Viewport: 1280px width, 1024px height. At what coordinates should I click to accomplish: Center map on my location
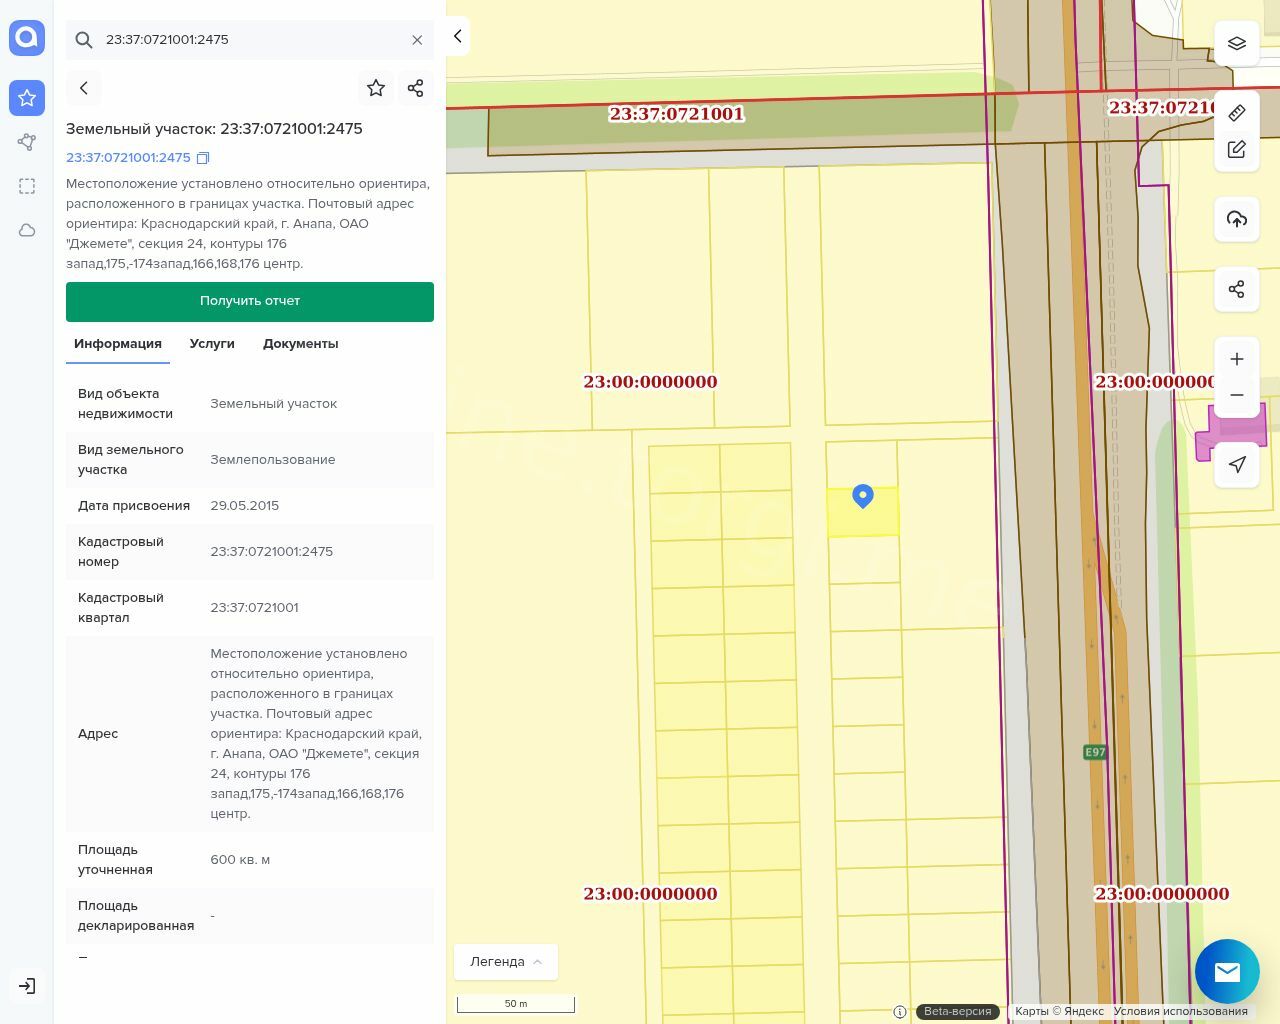1236,464
